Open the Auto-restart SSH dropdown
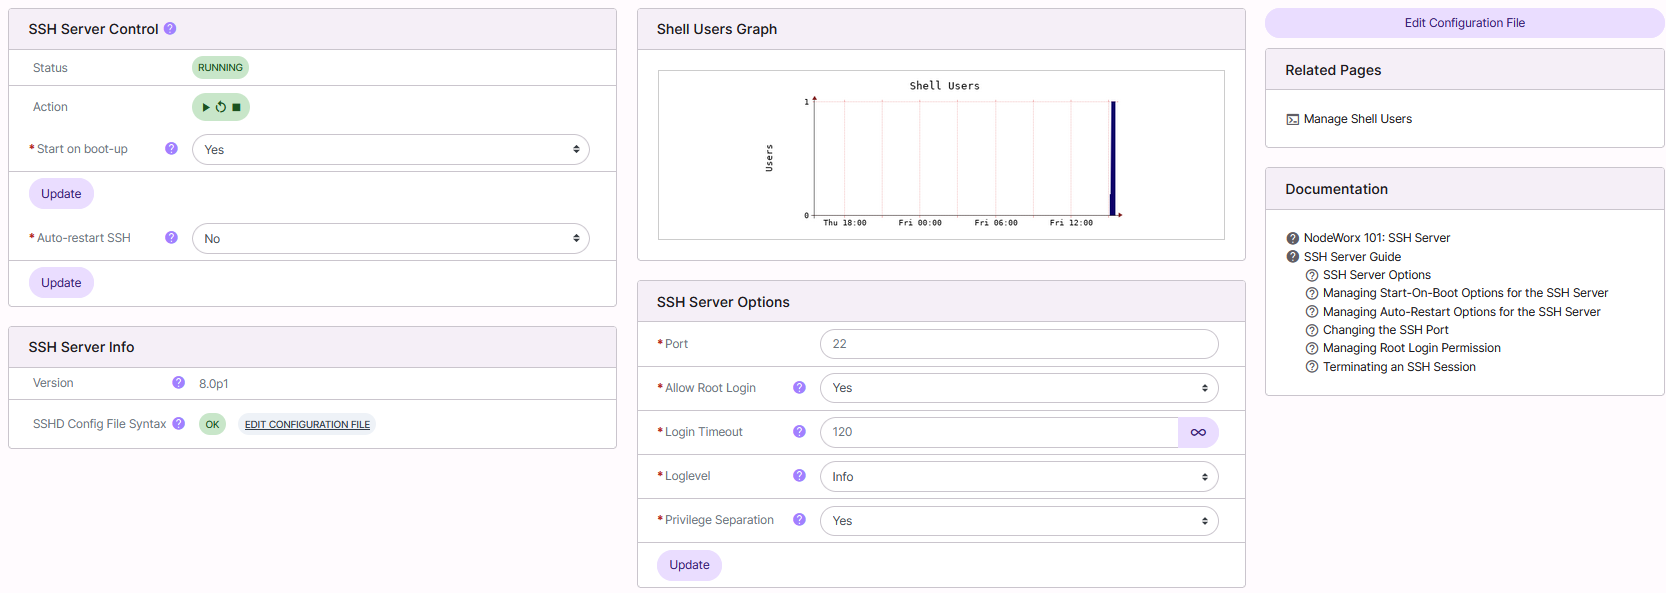The width and height of the screenshot is (1666, 593). point(390,238)
